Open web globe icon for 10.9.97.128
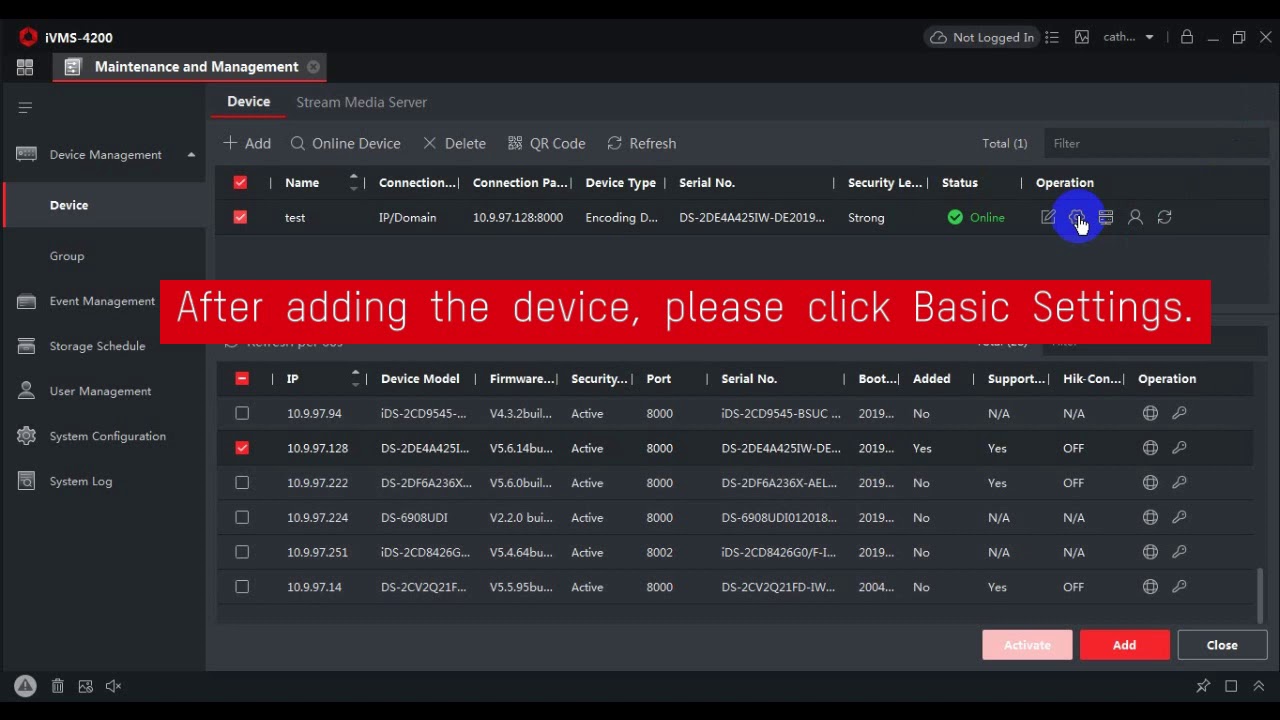Image resolution: width=1280 pixels, height=720 pixels. pyautogui.click(x=1150, y=448)
